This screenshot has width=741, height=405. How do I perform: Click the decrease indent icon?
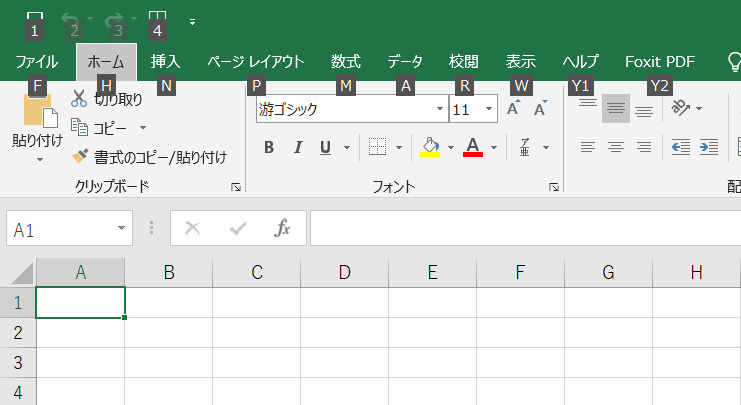pyautogui.click(x=681, y=147)
